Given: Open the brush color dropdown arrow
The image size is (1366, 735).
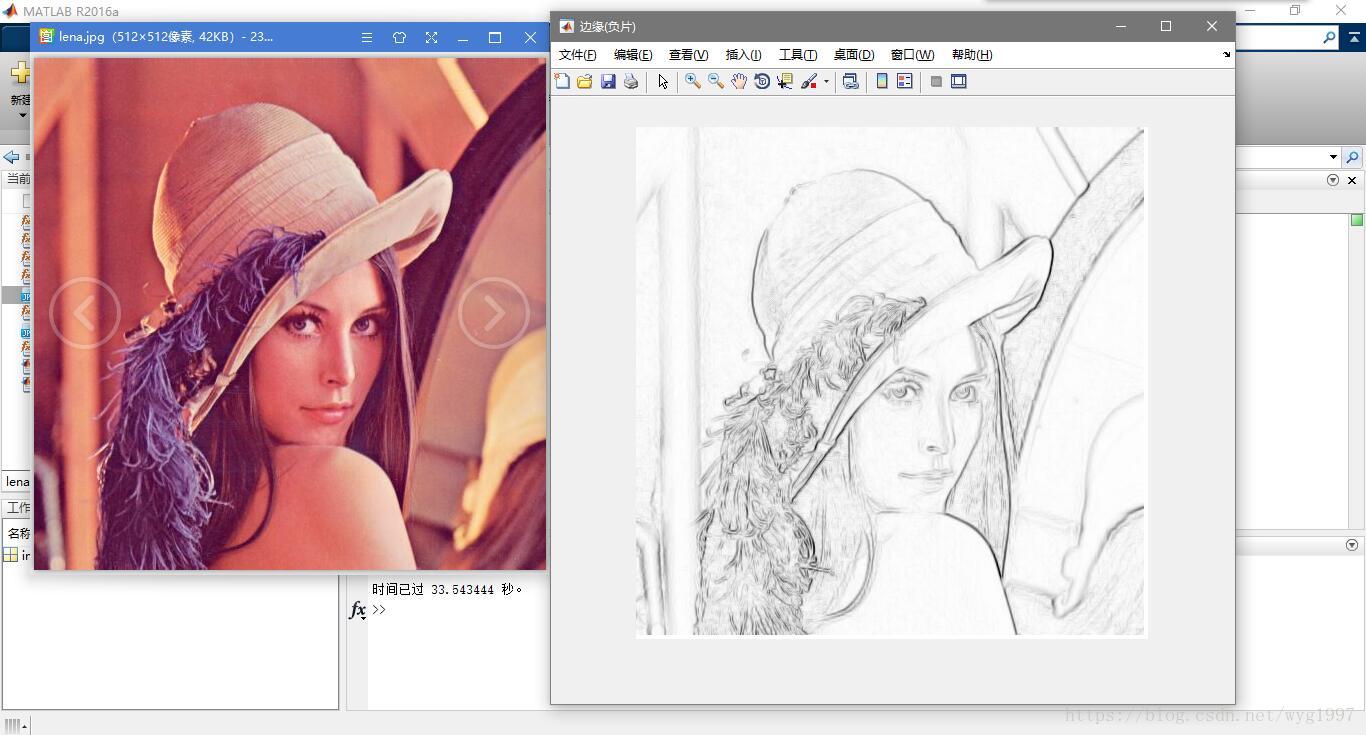Looking at the screenshot, I should click(826, 83).
